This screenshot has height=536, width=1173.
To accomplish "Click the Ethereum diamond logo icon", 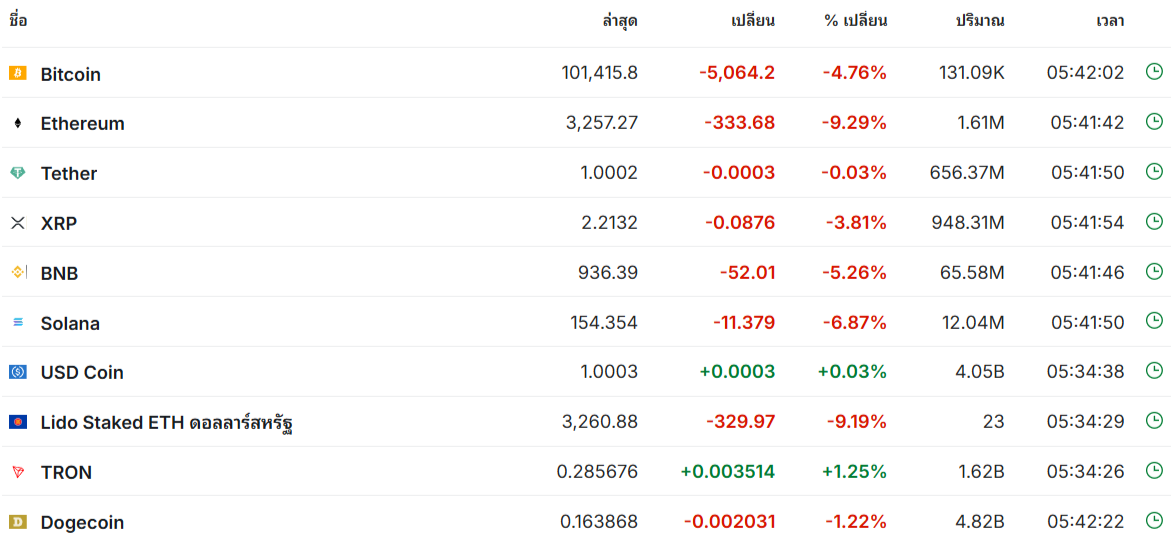I will tap(18, 123).
